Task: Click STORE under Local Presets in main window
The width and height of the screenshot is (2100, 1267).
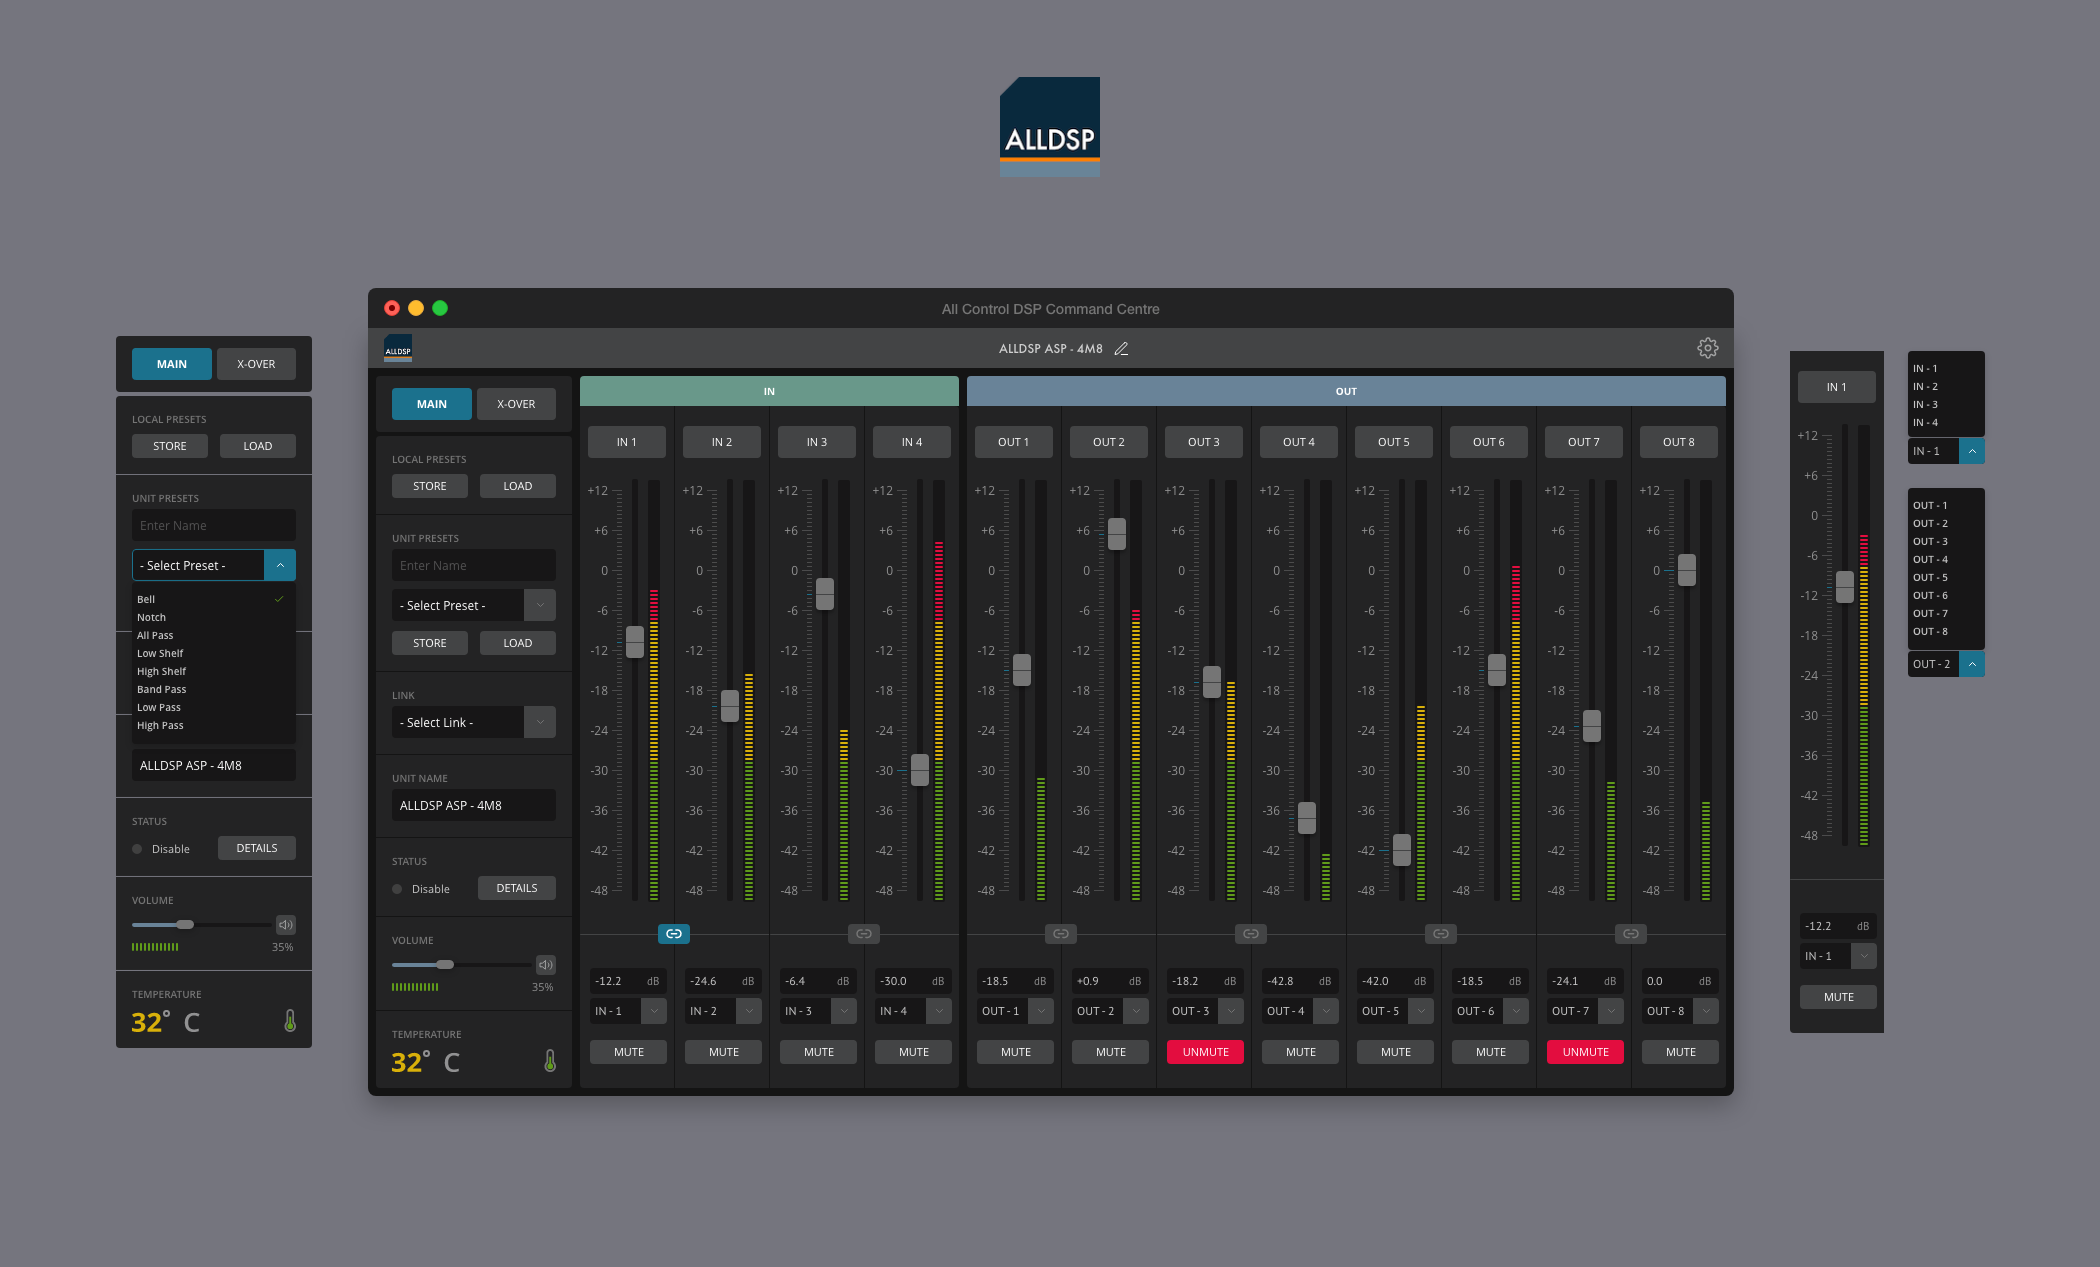Action: 430,486
